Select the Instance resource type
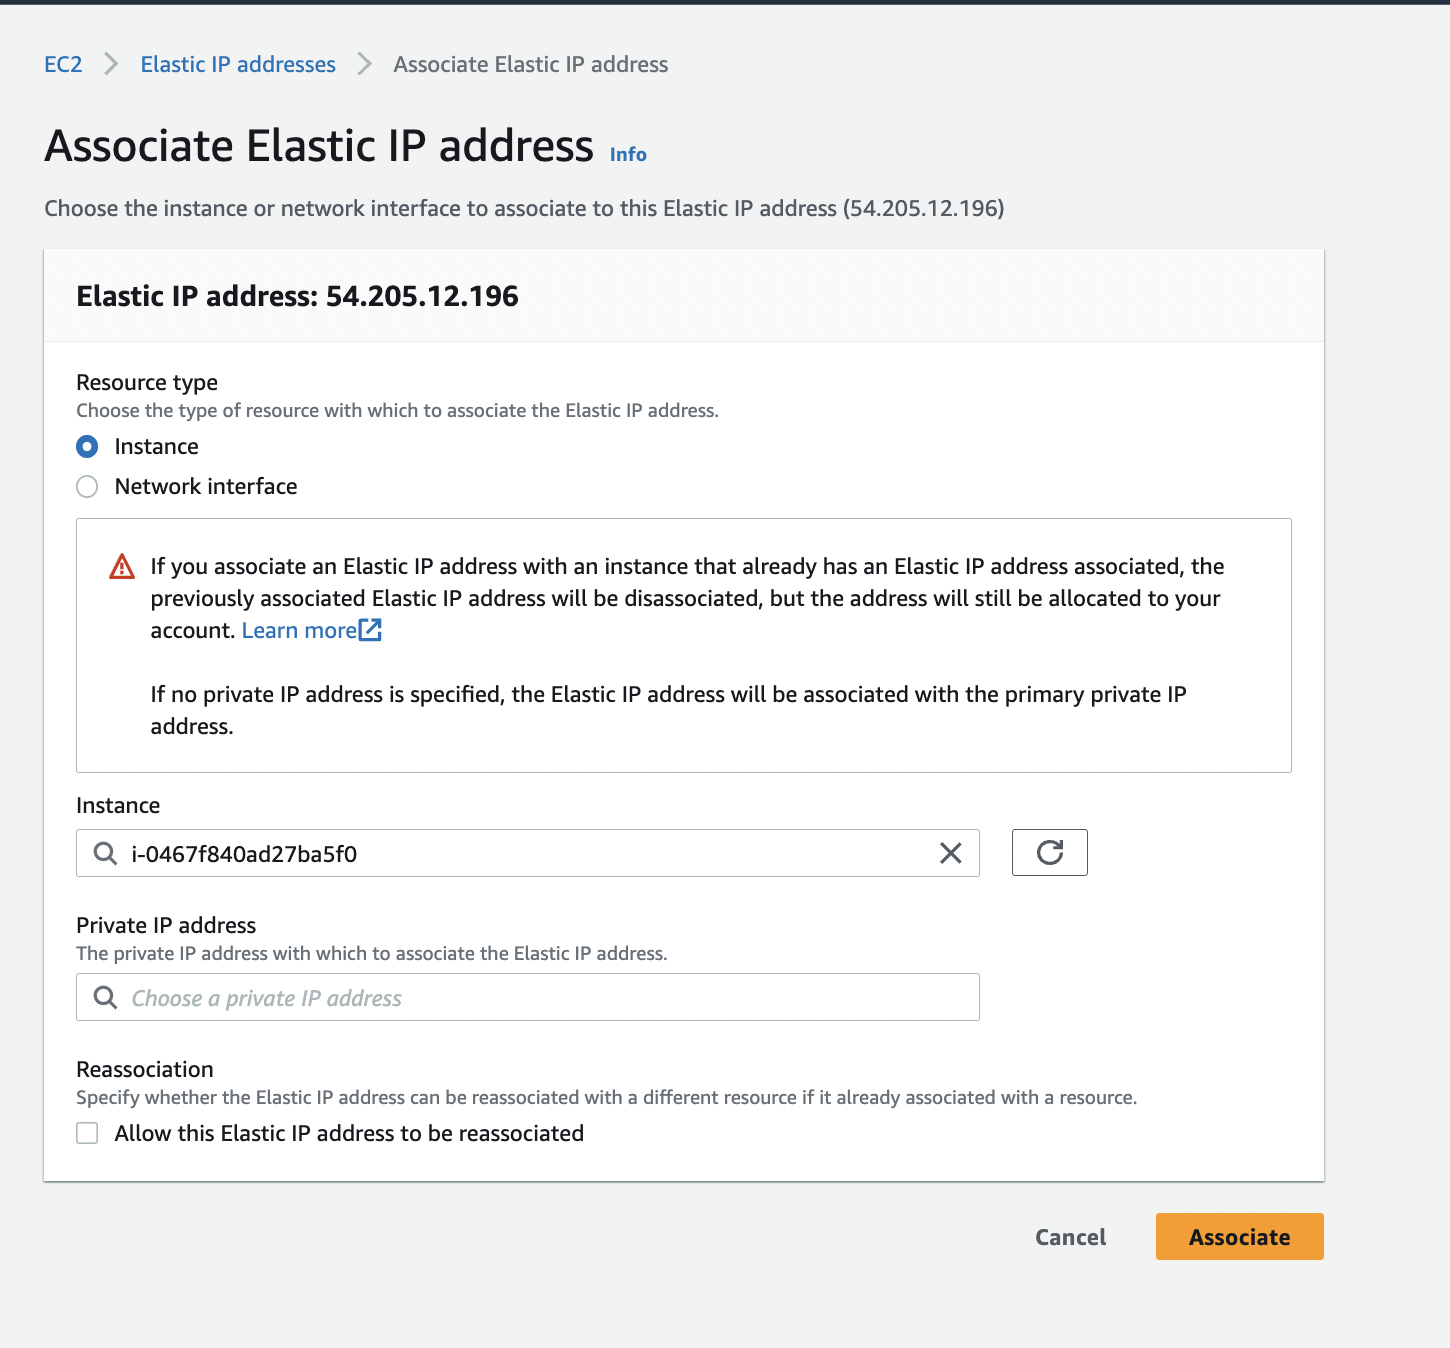 tap(88, 446)
